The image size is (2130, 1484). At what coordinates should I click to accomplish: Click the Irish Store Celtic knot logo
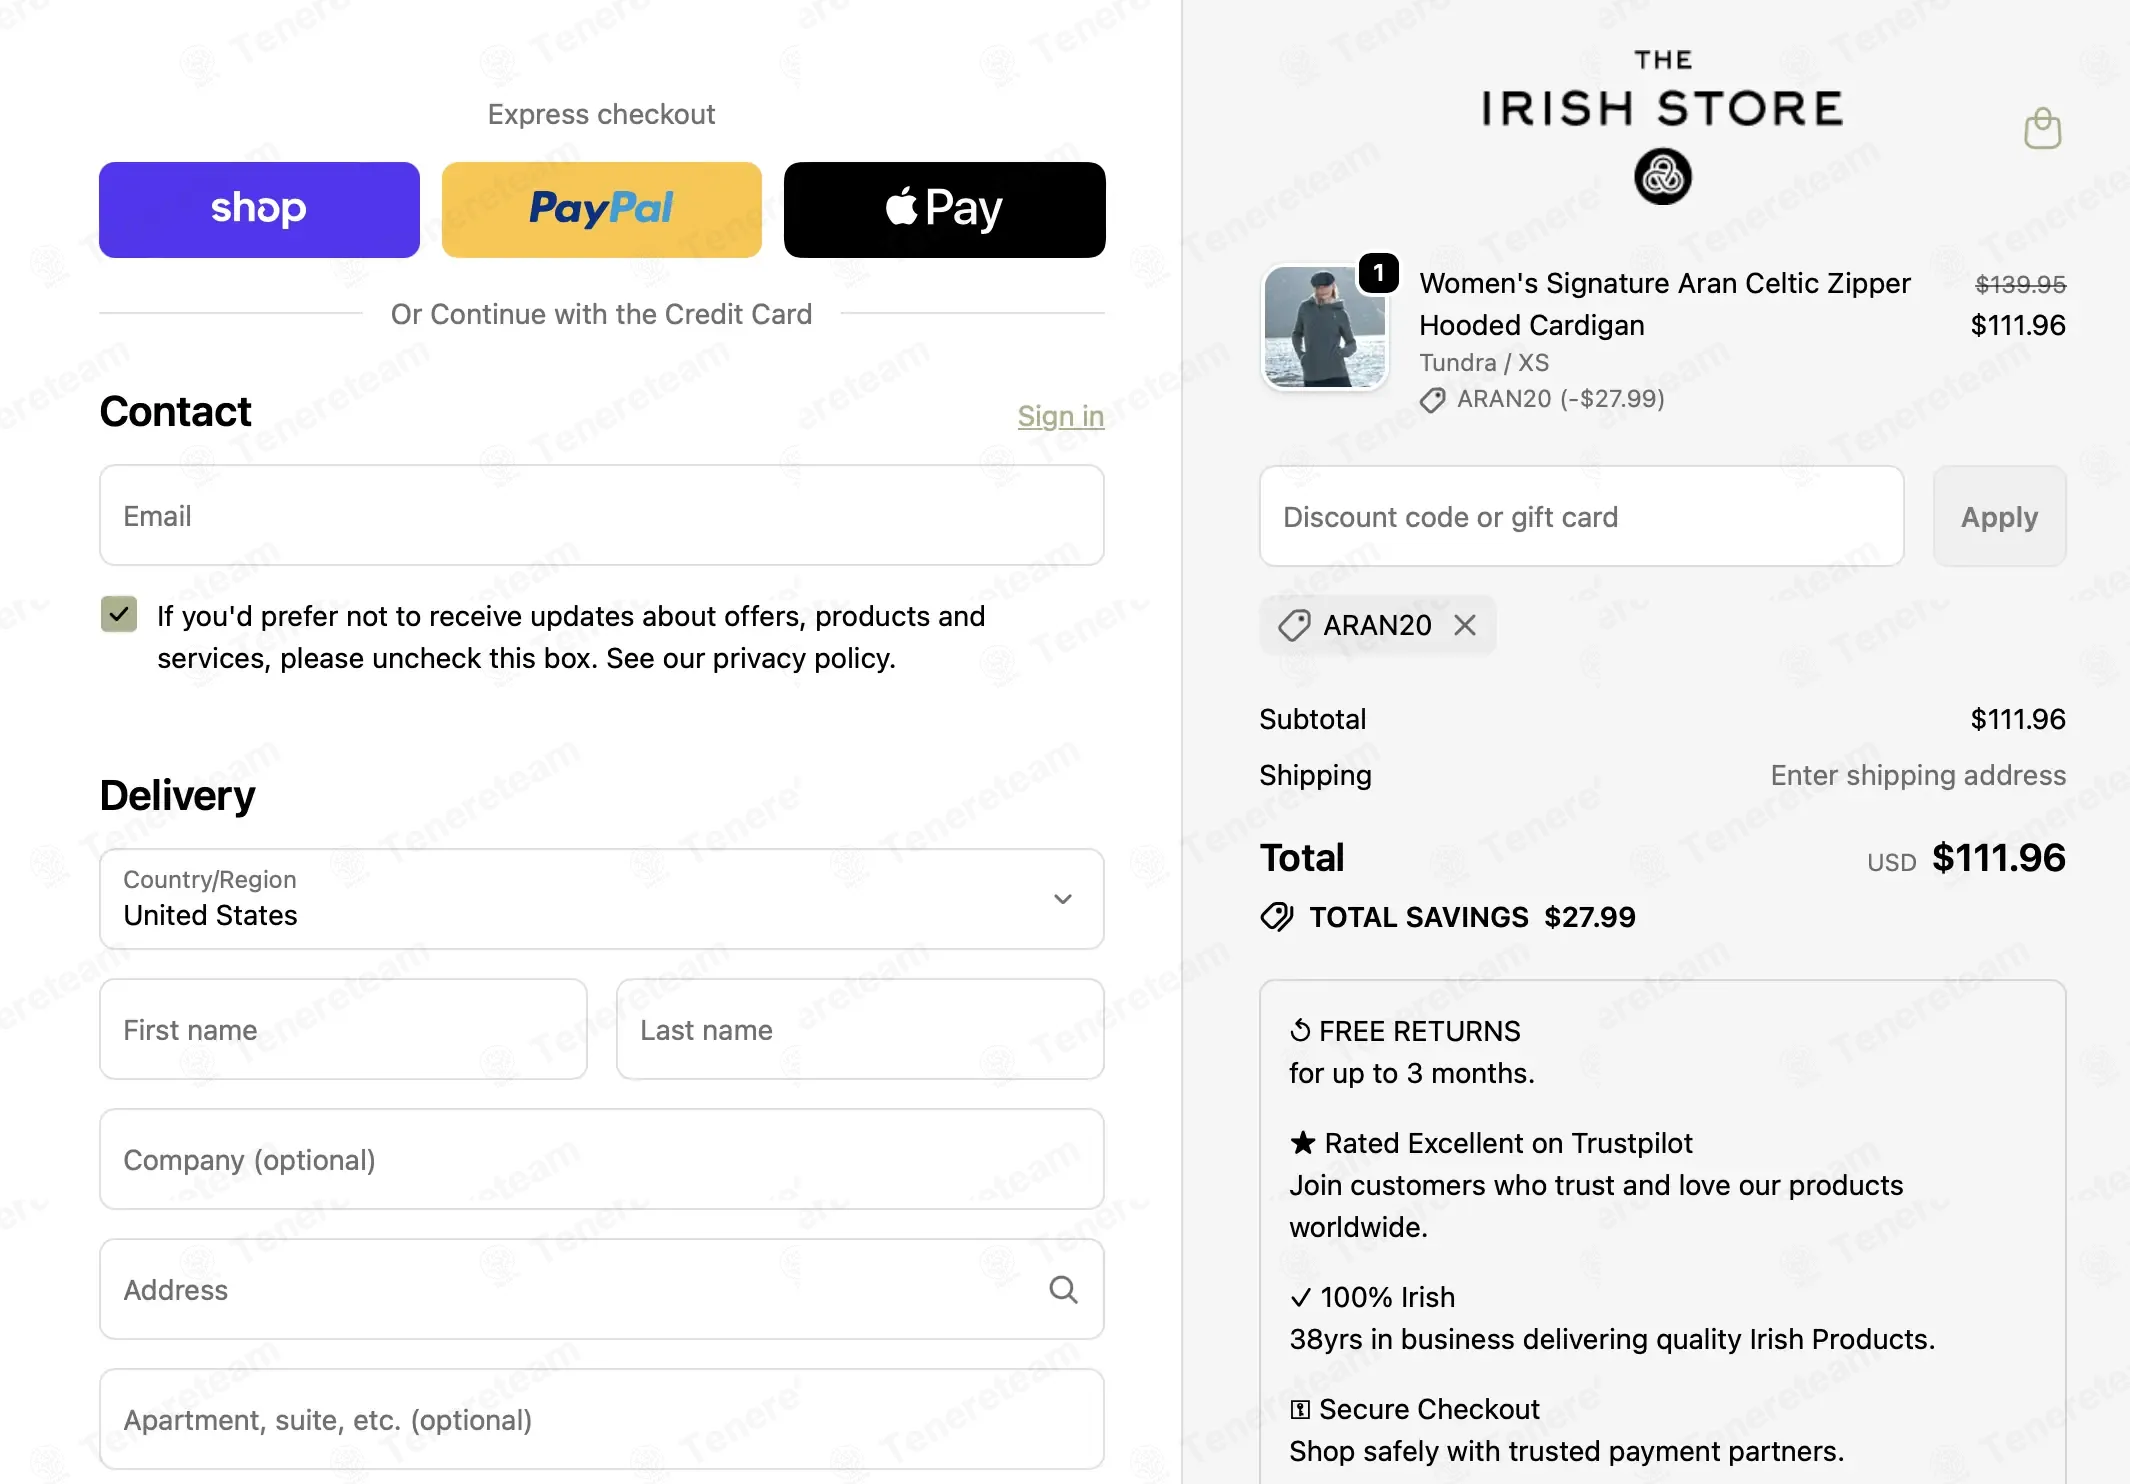(x=1662, y=177)
